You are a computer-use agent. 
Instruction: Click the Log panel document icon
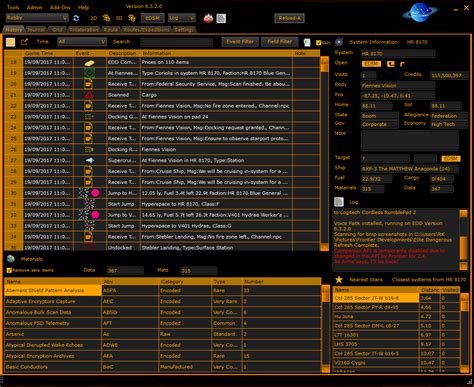339,202
